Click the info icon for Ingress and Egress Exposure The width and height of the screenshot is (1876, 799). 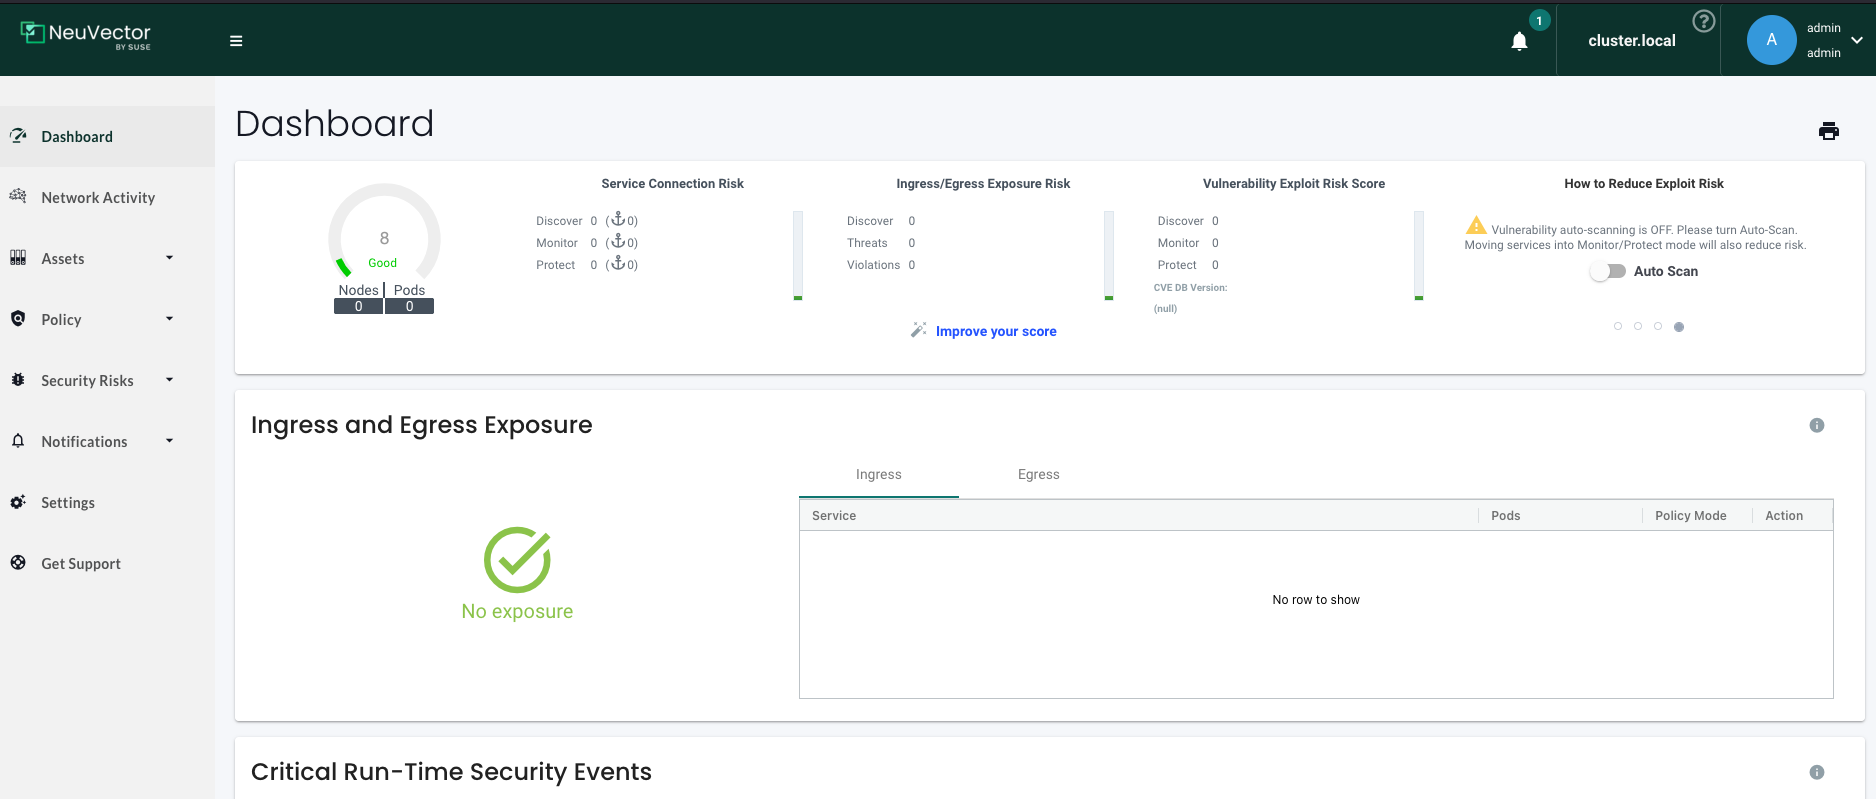point(1817,425)
